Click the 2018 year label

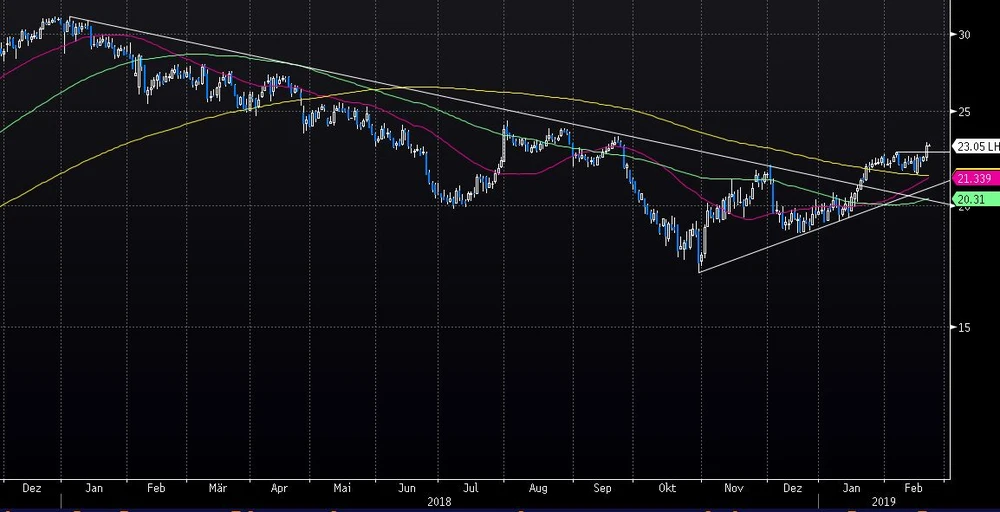[x=440, y=501]
